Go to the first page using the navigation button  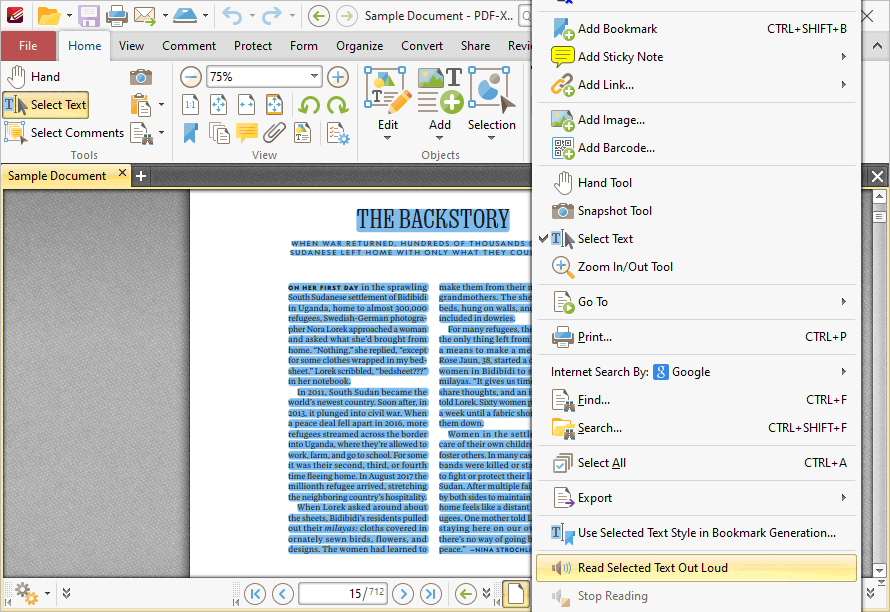click(255, 594)
